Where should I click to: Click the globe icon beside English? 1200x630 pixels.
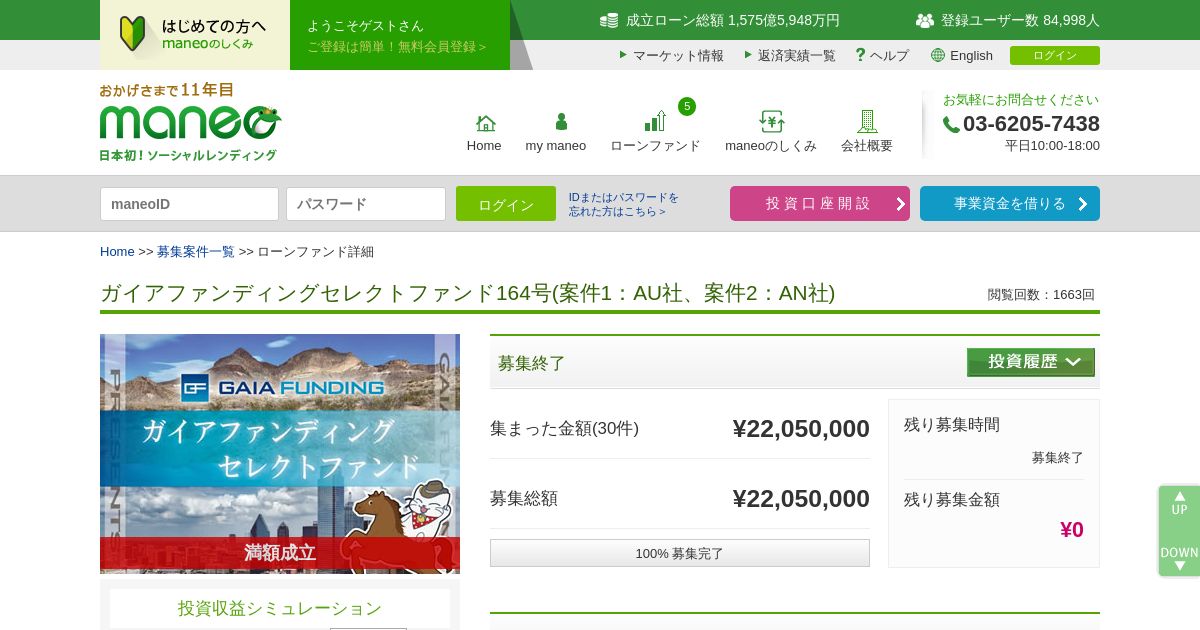938,55
